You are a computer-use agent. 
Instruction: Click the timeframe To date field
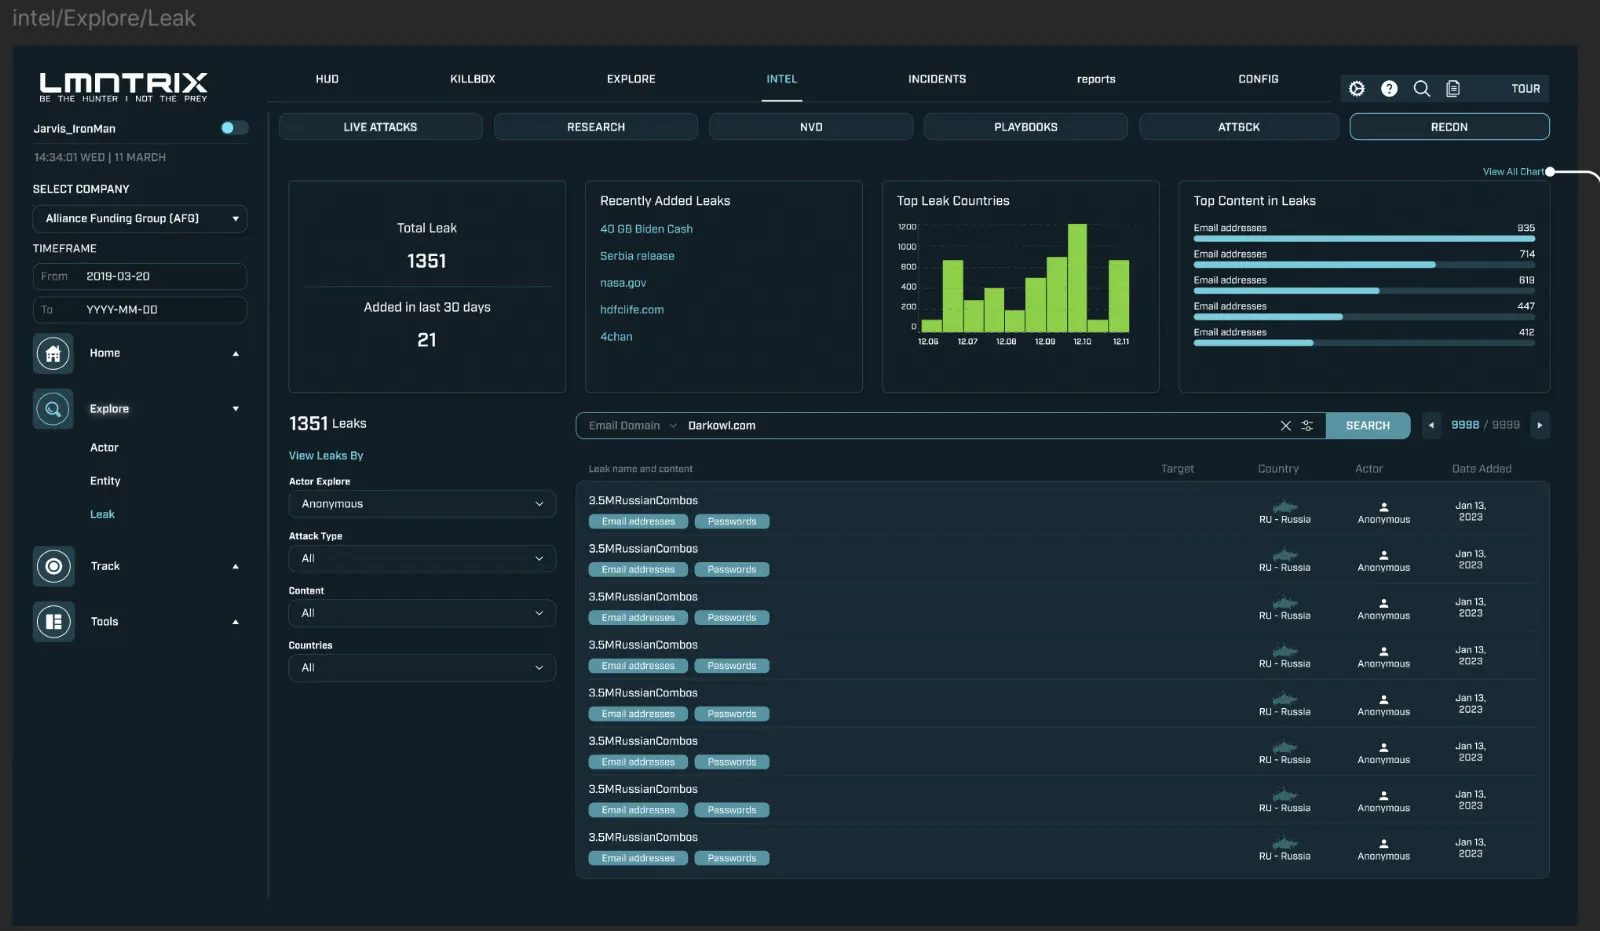[x=140, y=310]
